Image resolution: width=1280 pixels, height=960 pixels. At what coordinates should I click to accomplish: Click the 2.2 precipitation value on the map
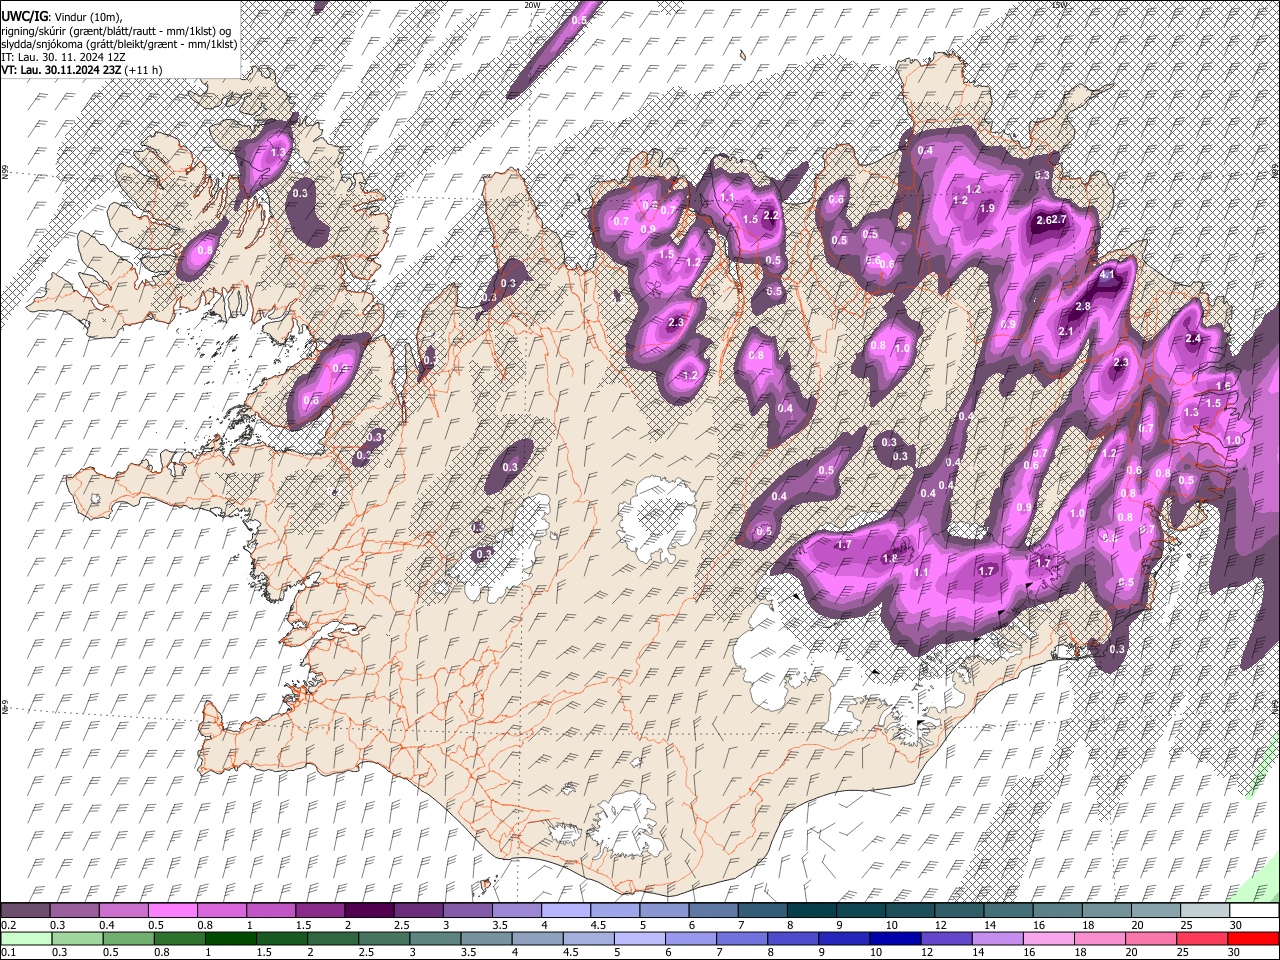pos(771,215)
